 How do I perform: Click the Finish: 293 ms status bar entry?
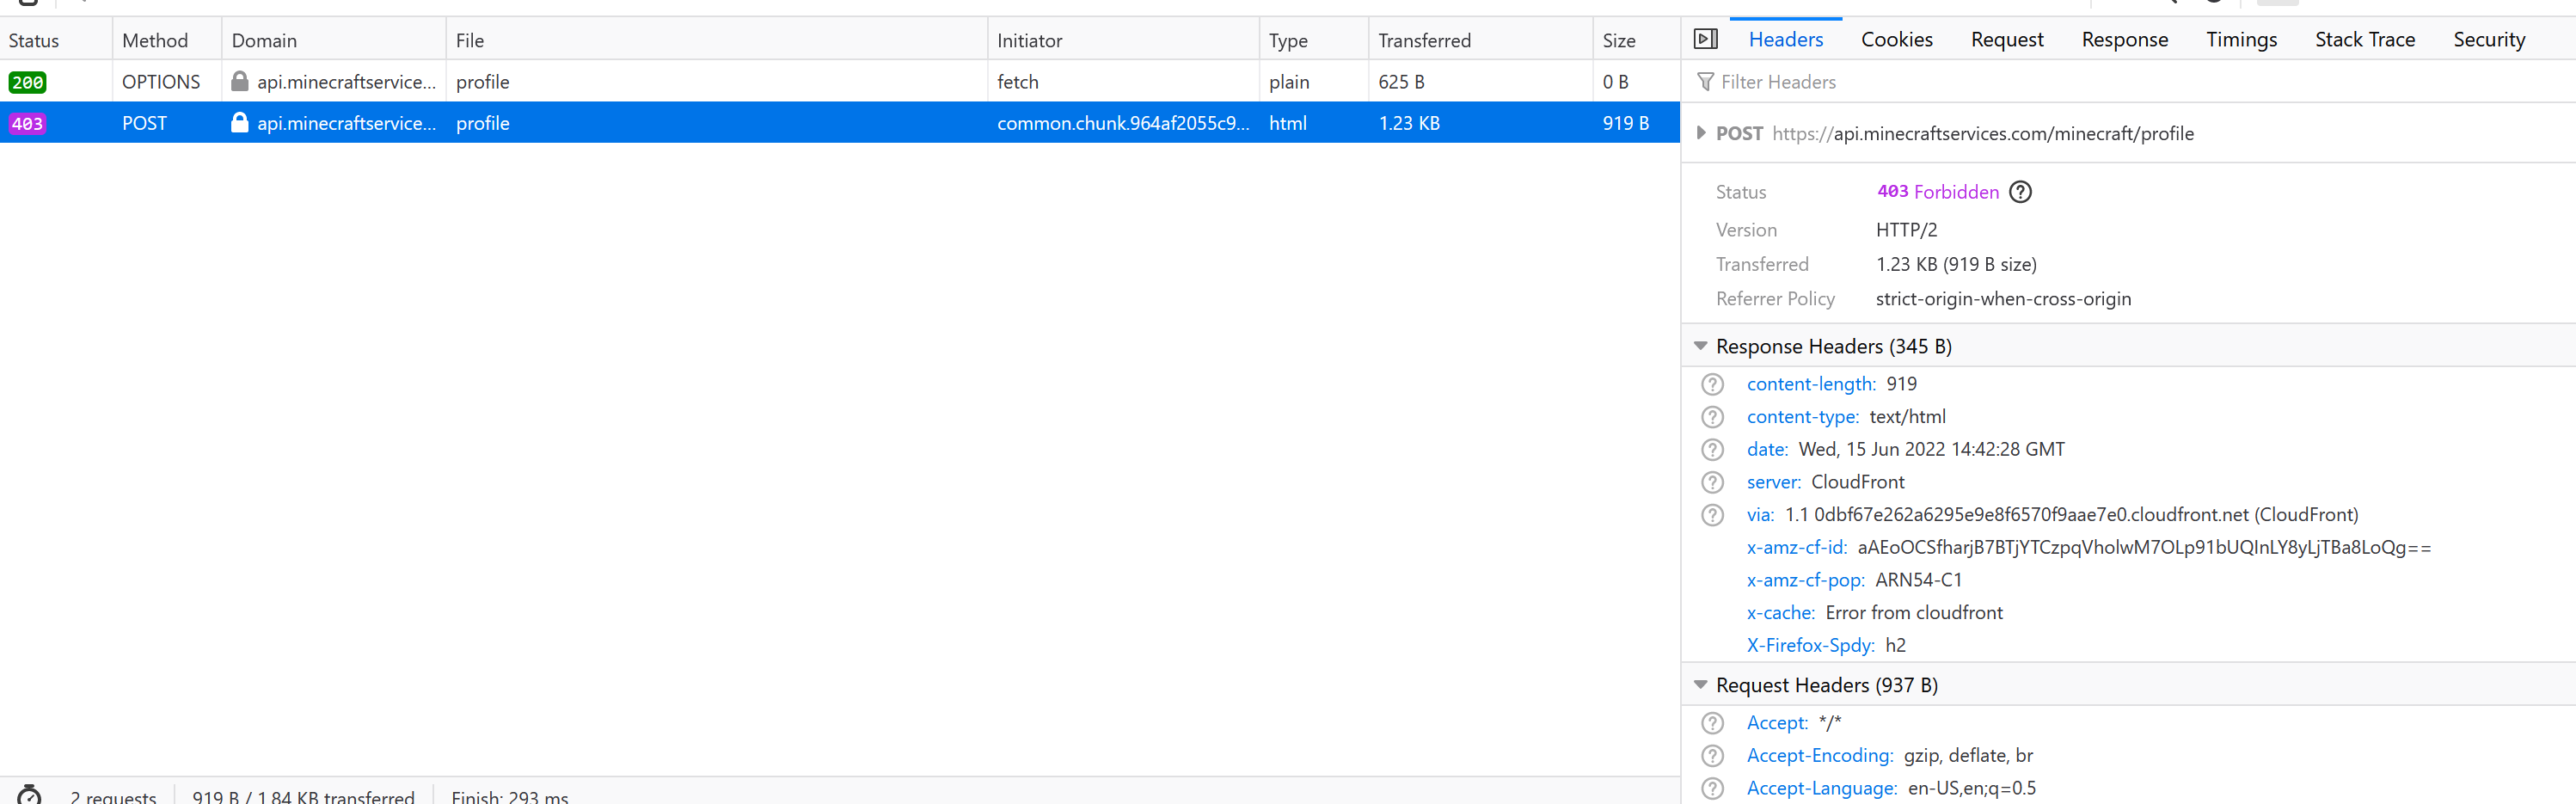click(510, 796)
